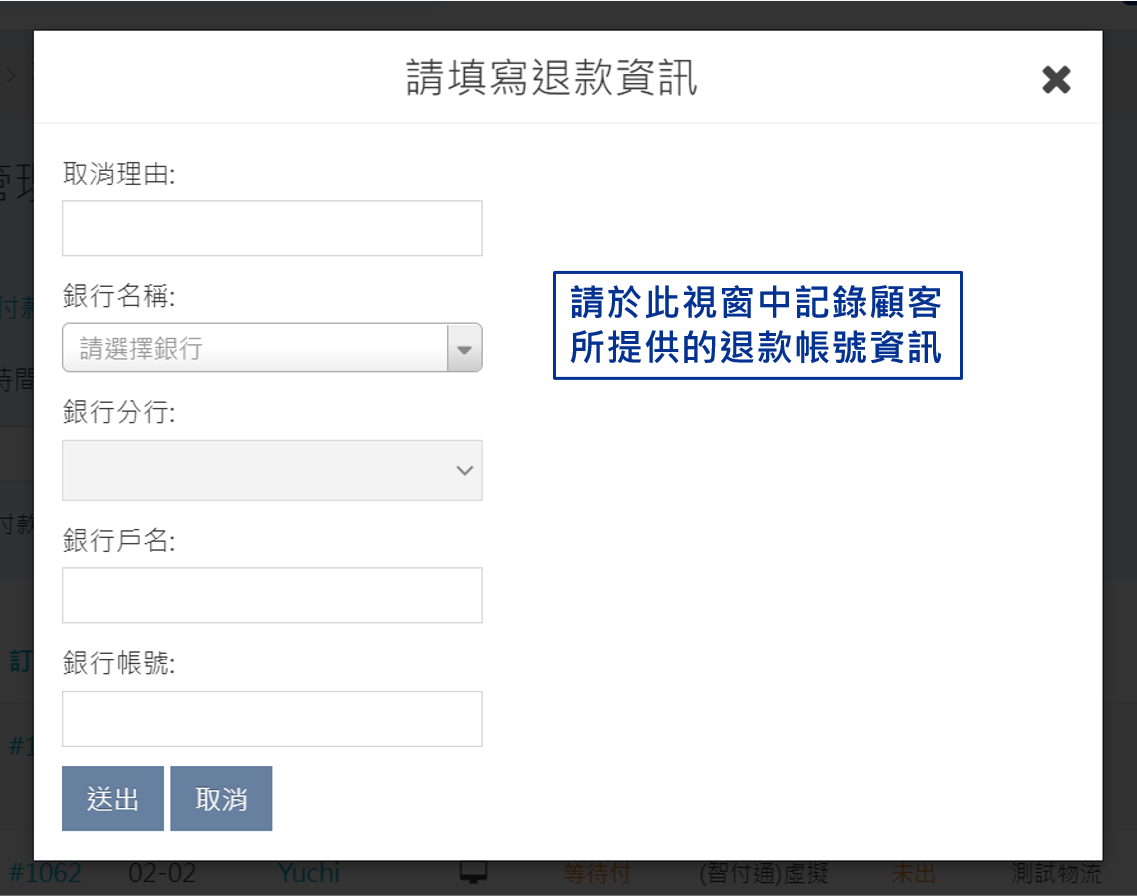
Task: Click the chevron on 銀行分行 select
Action: pyautogui.click(x=464, y=470)
